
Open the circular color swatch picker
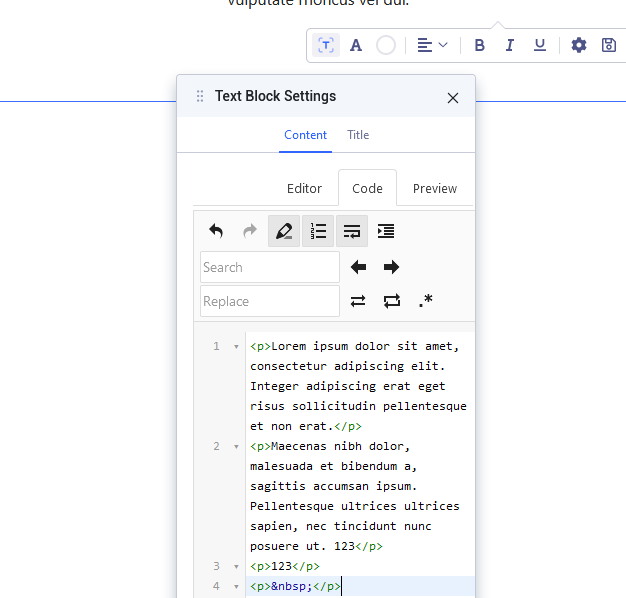[386, 45]
